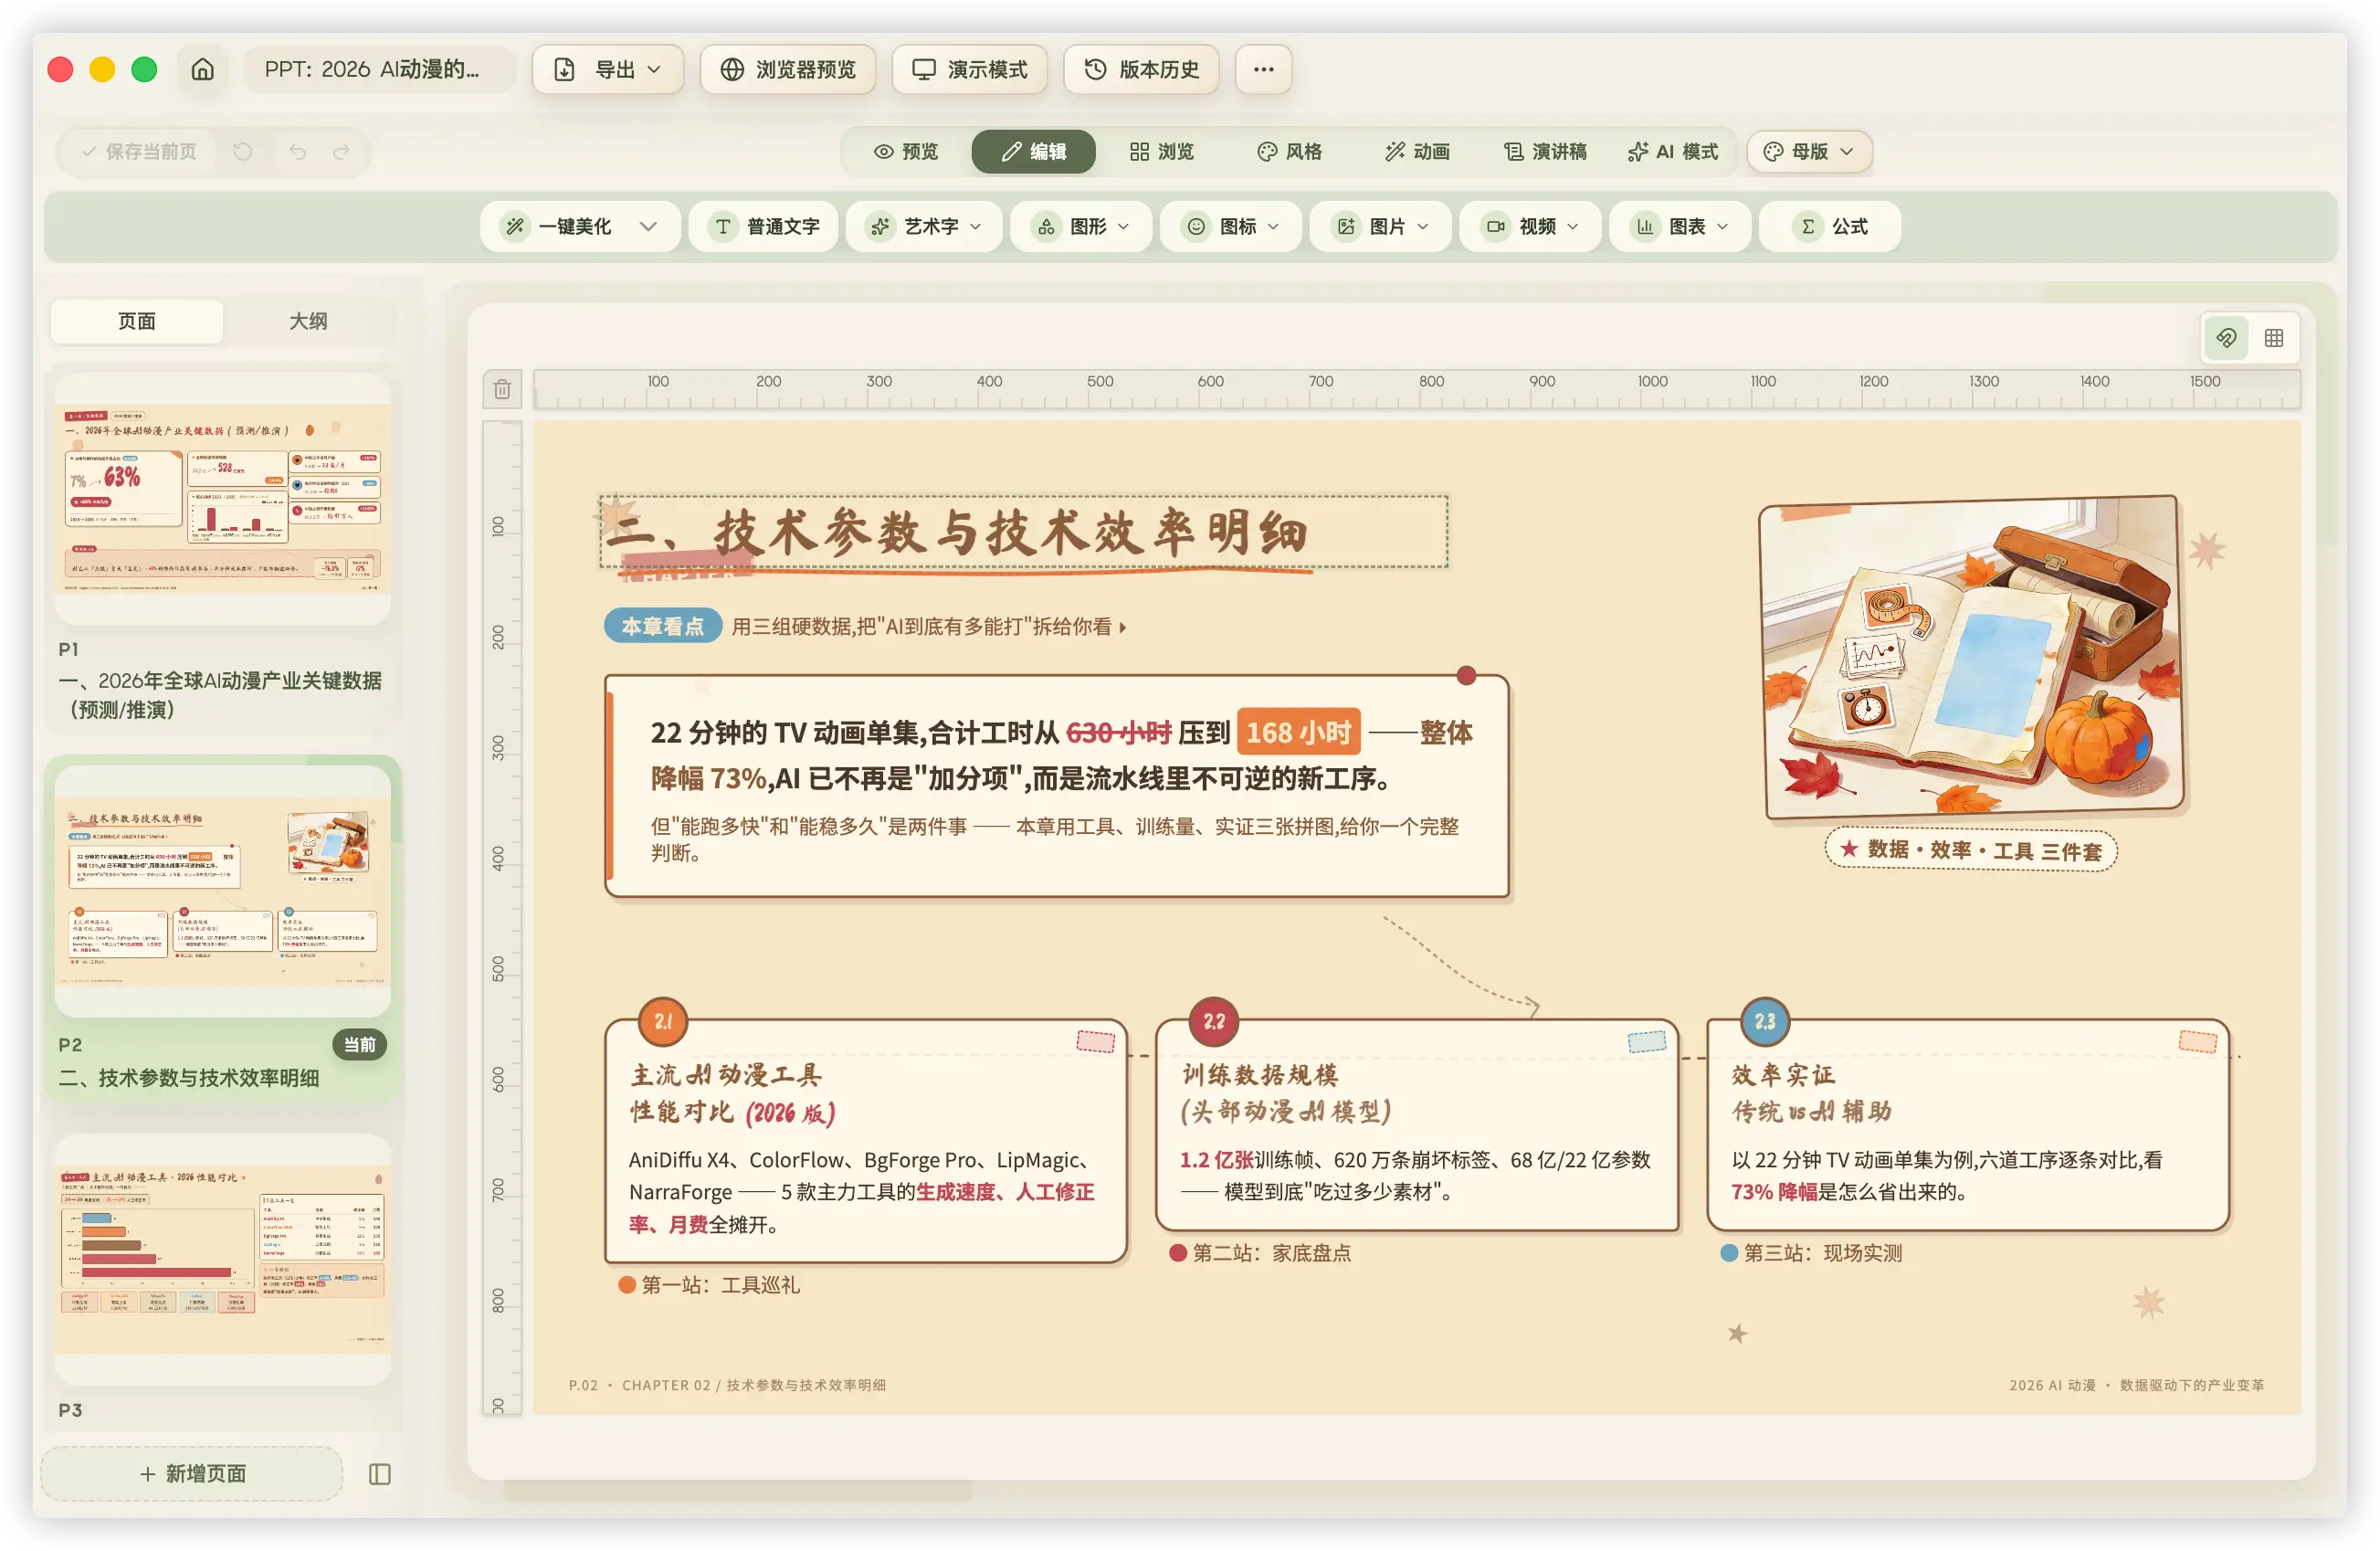Click 新增页面 to add a page
This screenshot has height=1551, width=2380.
192,1473
